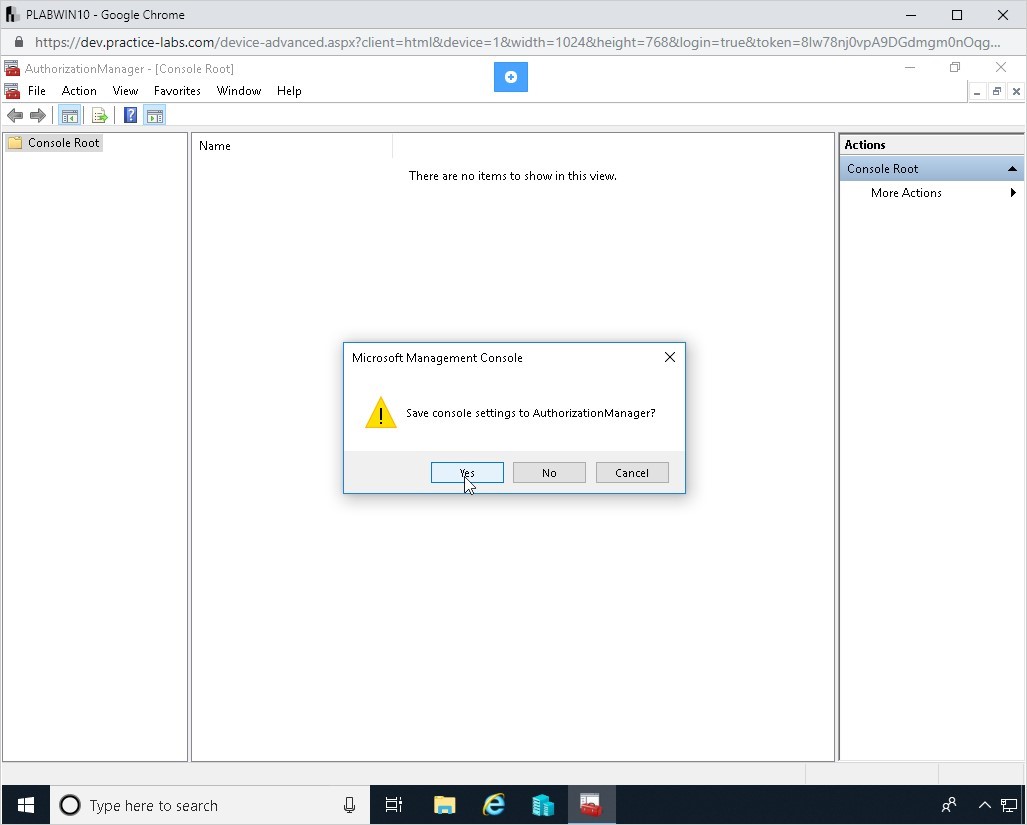Open Task View from the taskbar

point(394,805)
